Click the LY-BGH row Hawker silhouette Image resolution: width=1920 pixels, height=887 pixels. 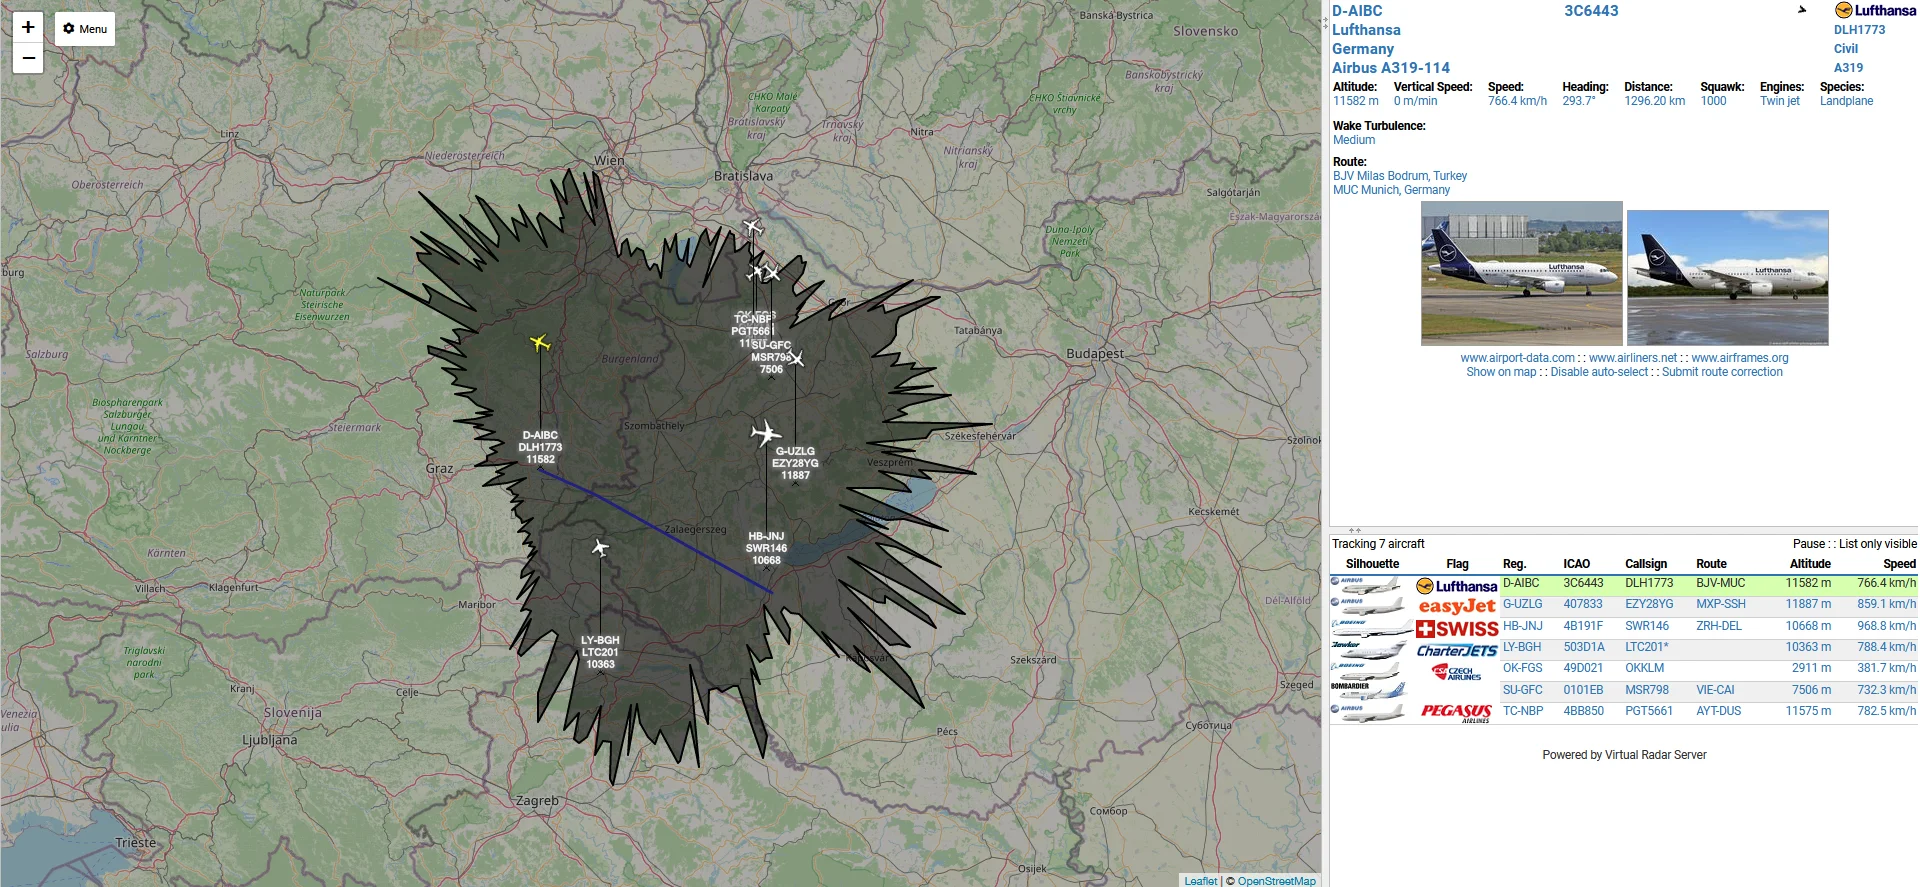tap(1367, 649)
